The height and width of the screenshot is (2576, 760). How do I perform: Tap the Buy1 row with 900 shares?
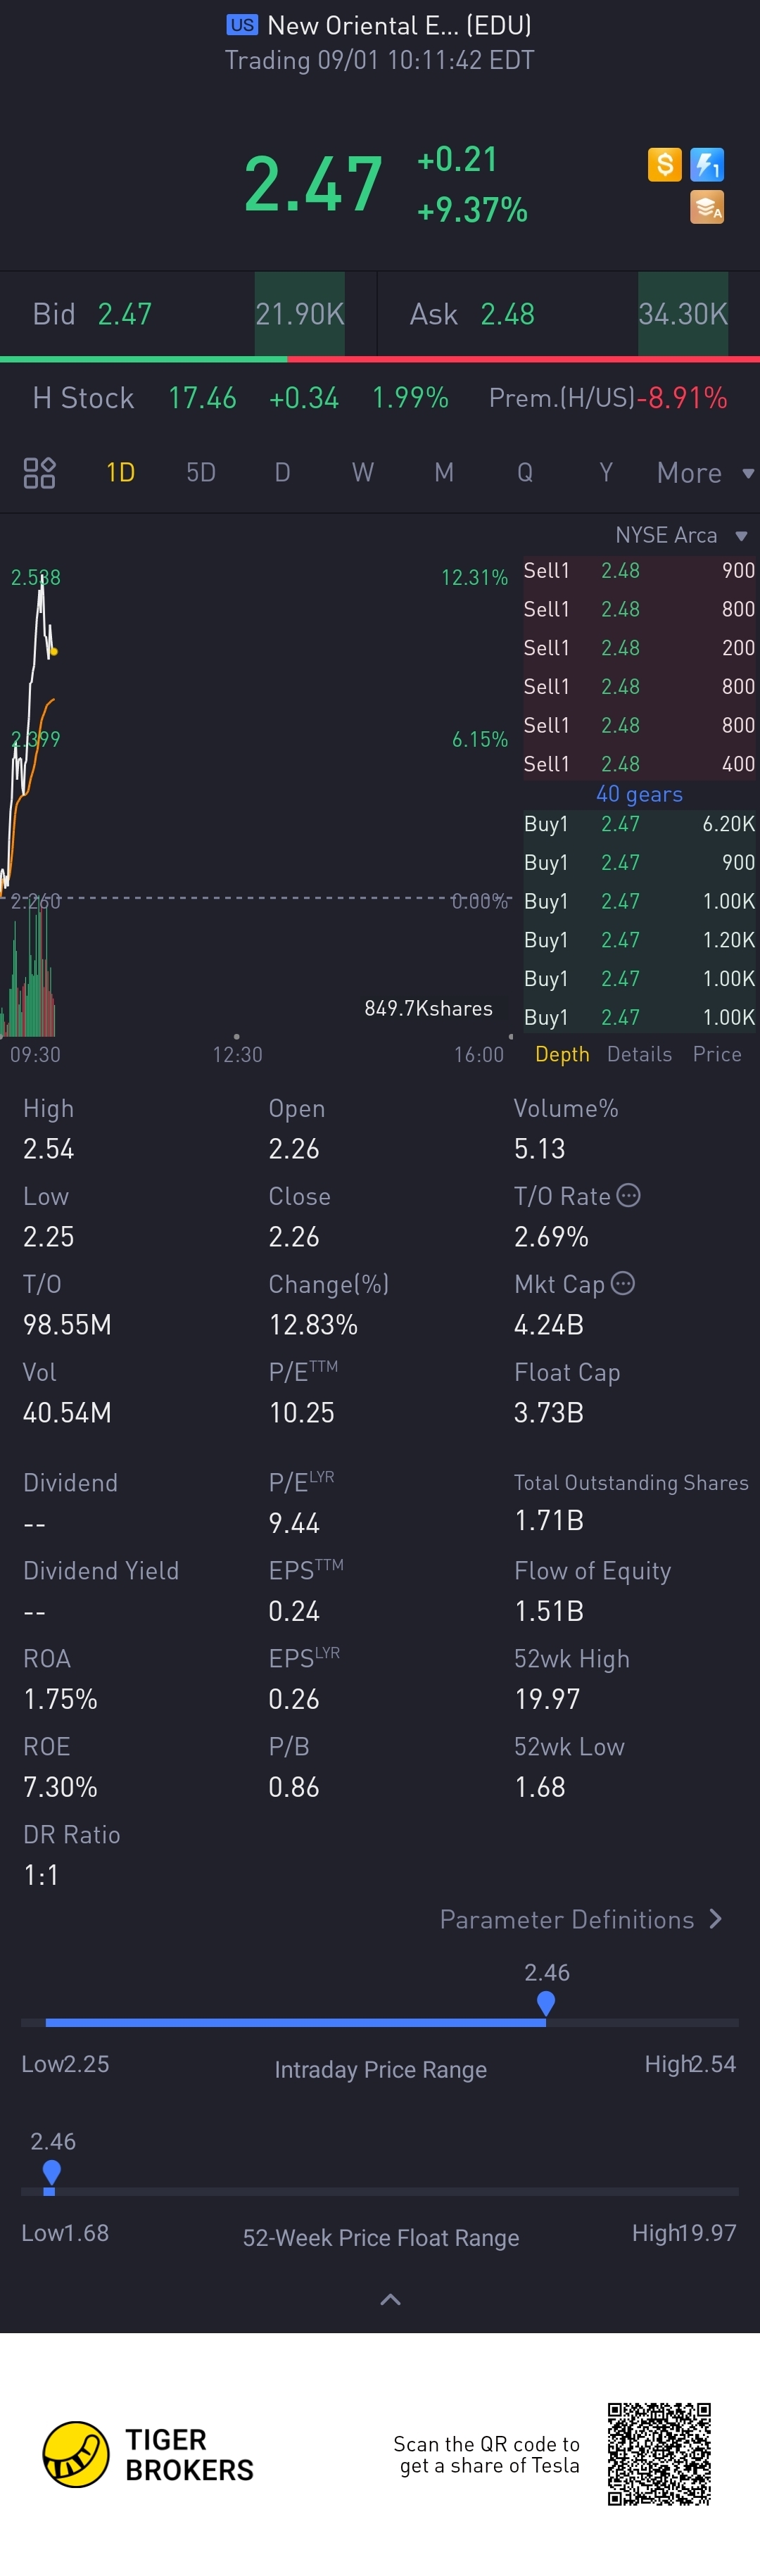click(639, 862)
